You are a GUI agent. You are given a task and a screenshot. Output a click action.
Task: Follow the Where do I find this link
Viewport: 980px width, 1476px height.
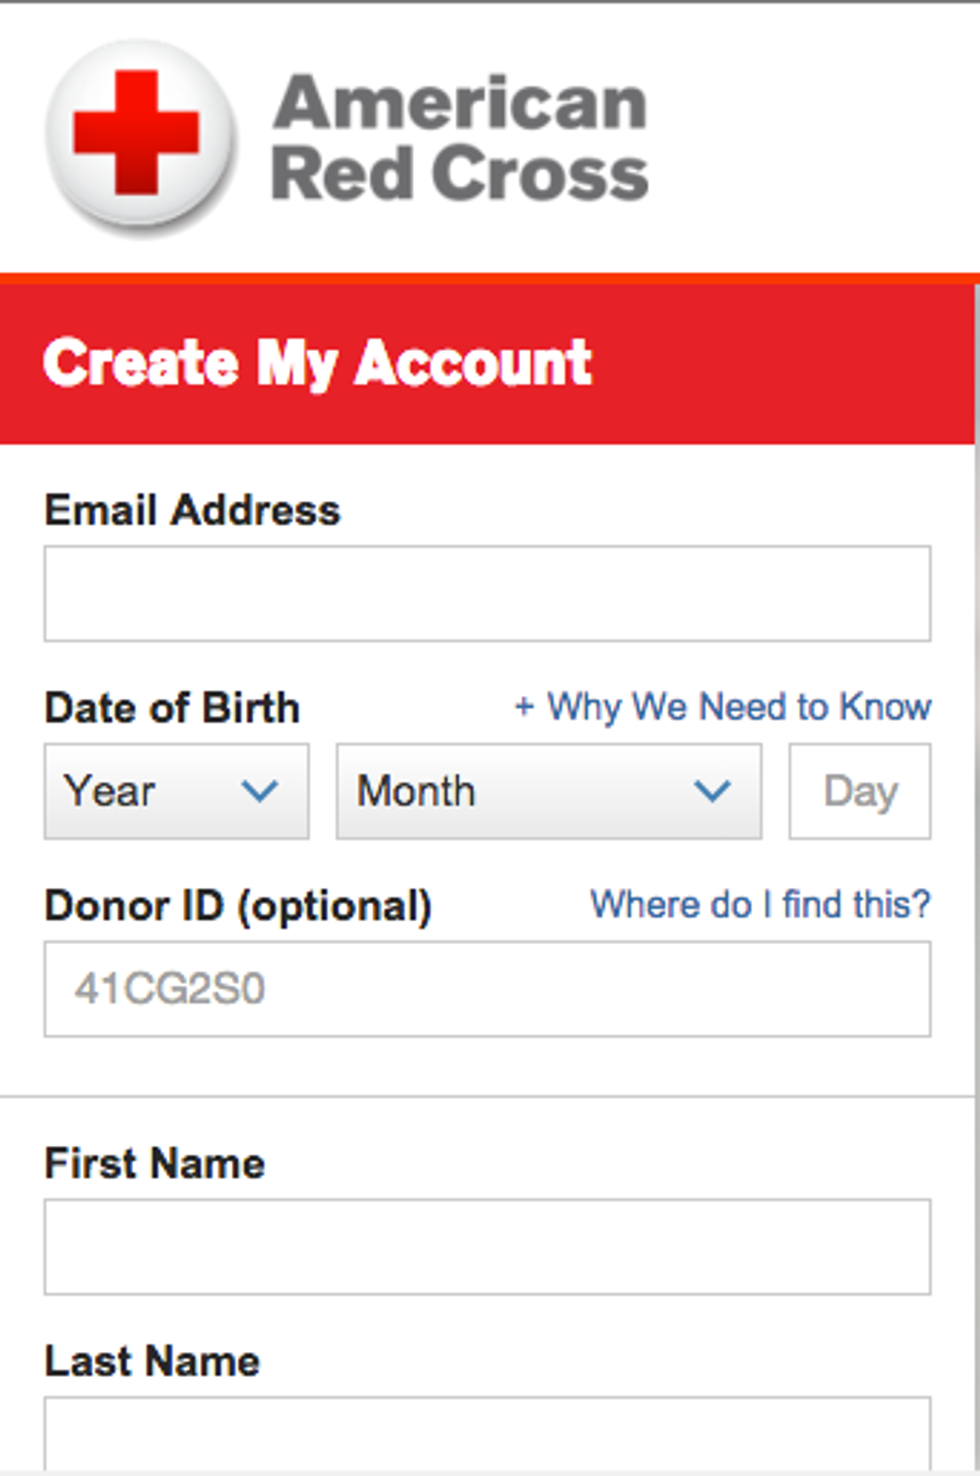[x=760, y=904]
